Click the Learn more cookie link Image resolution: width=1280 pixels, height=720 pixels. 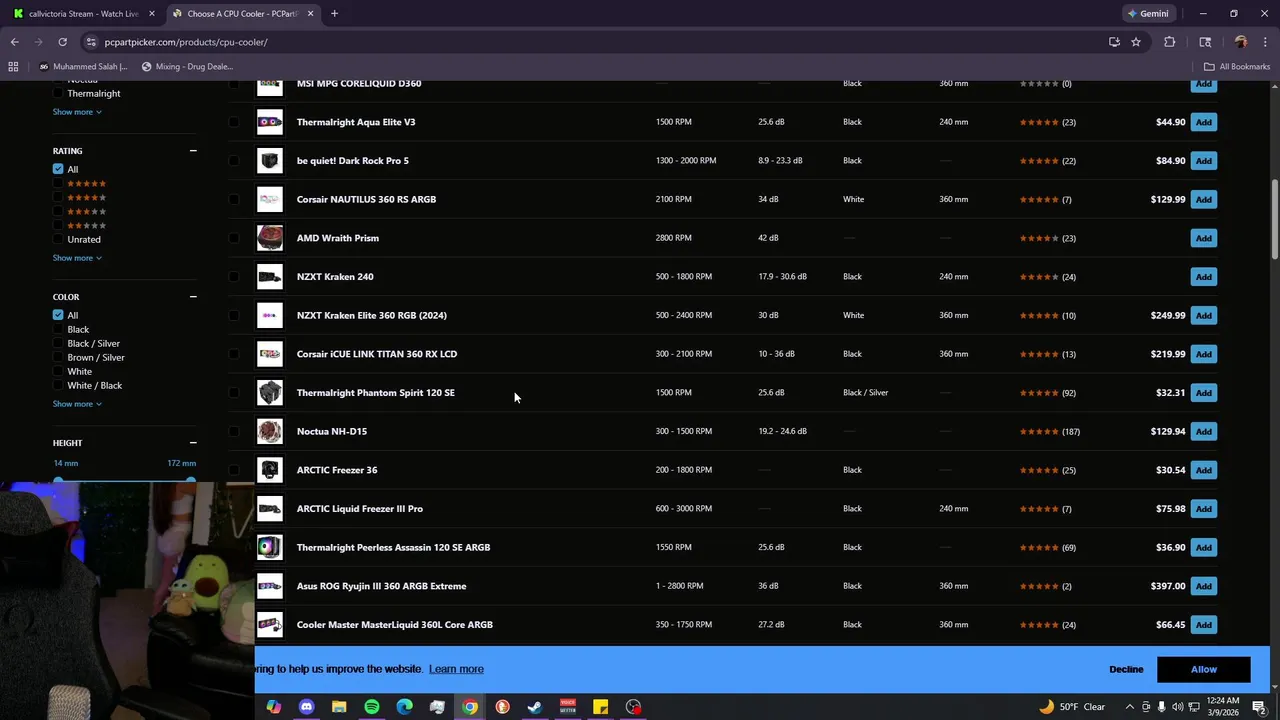[x=456, y=669]
